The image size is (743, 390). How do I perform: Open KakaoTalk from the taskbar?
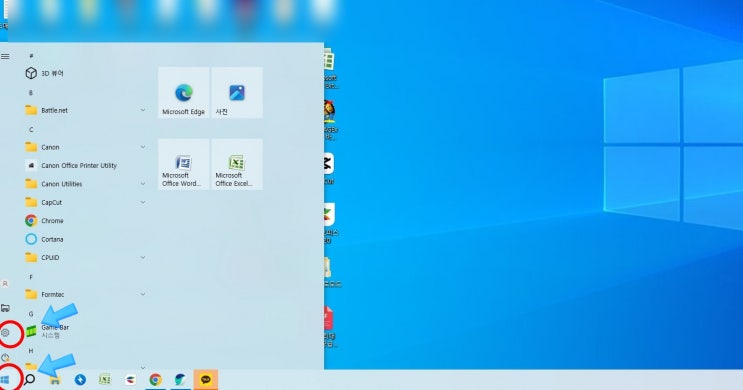206,380
